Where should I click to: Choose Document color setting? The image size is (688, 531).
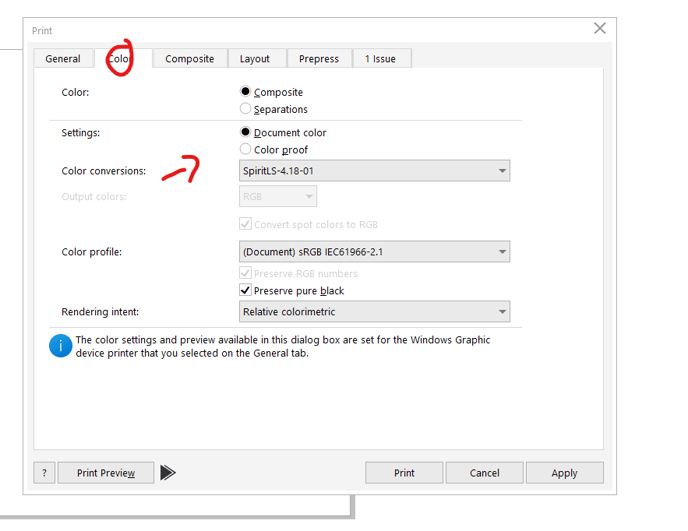[245, 132]
